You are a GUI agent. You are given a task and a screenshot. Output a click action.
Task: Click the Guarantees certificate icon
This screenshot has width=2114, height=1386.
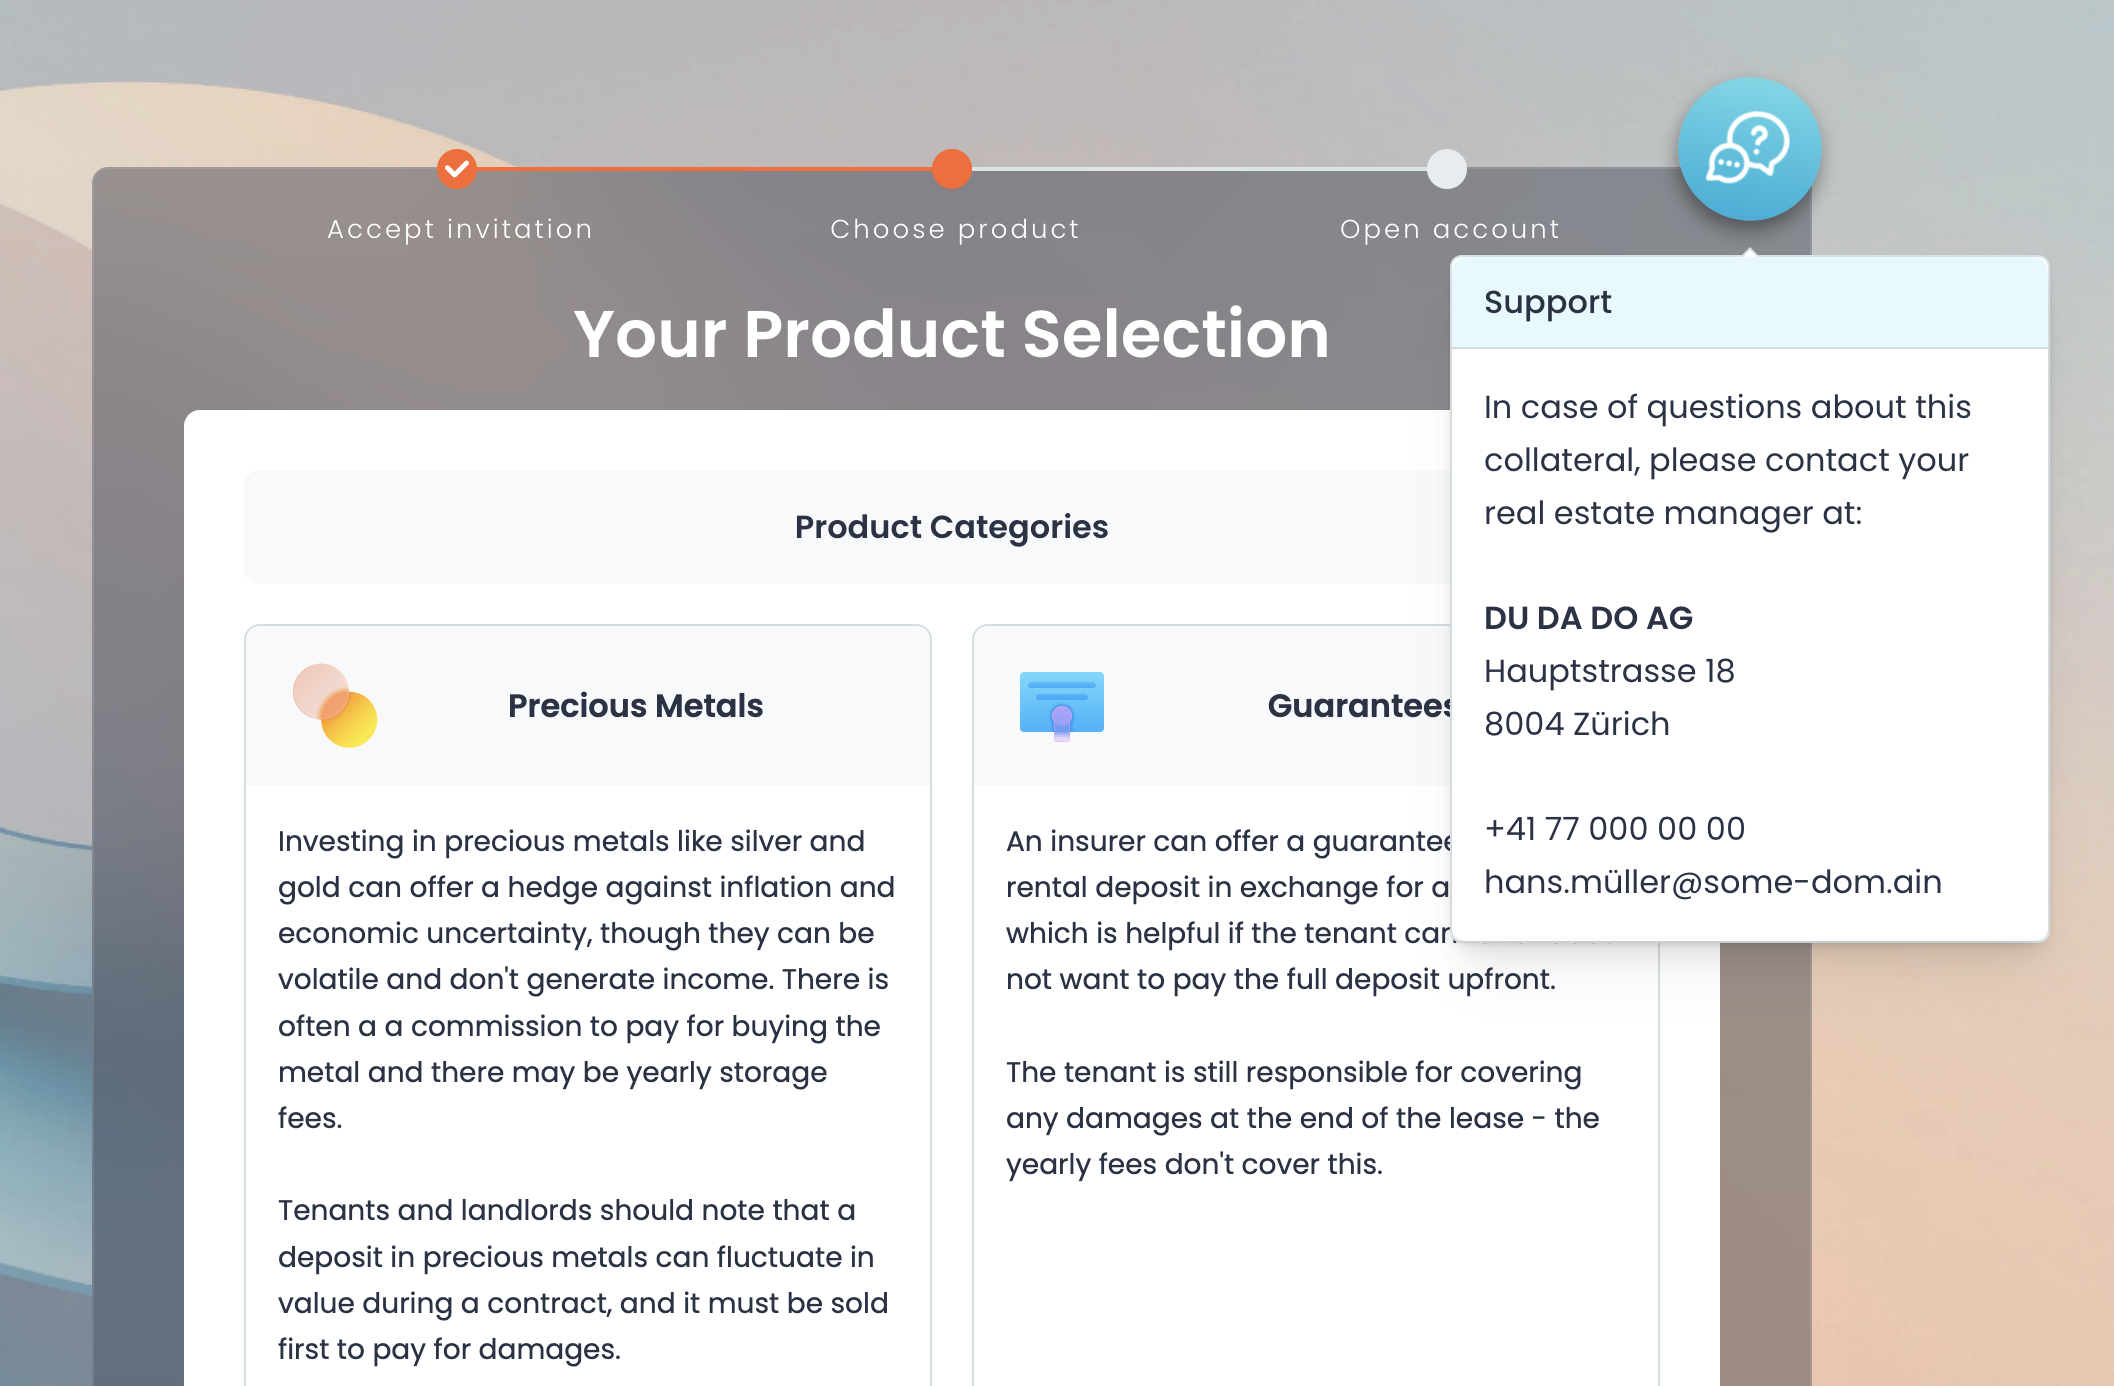[1060, 704]
